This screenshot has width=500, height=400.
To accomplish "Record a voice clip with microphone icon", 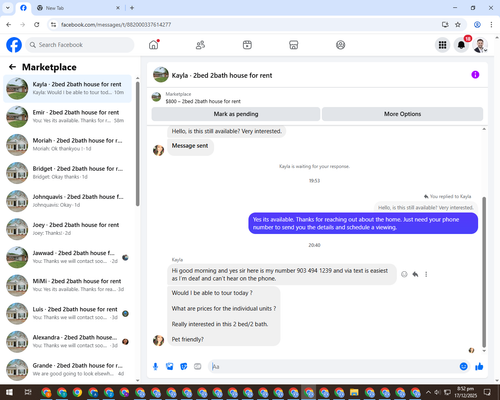I will point(155,367).
